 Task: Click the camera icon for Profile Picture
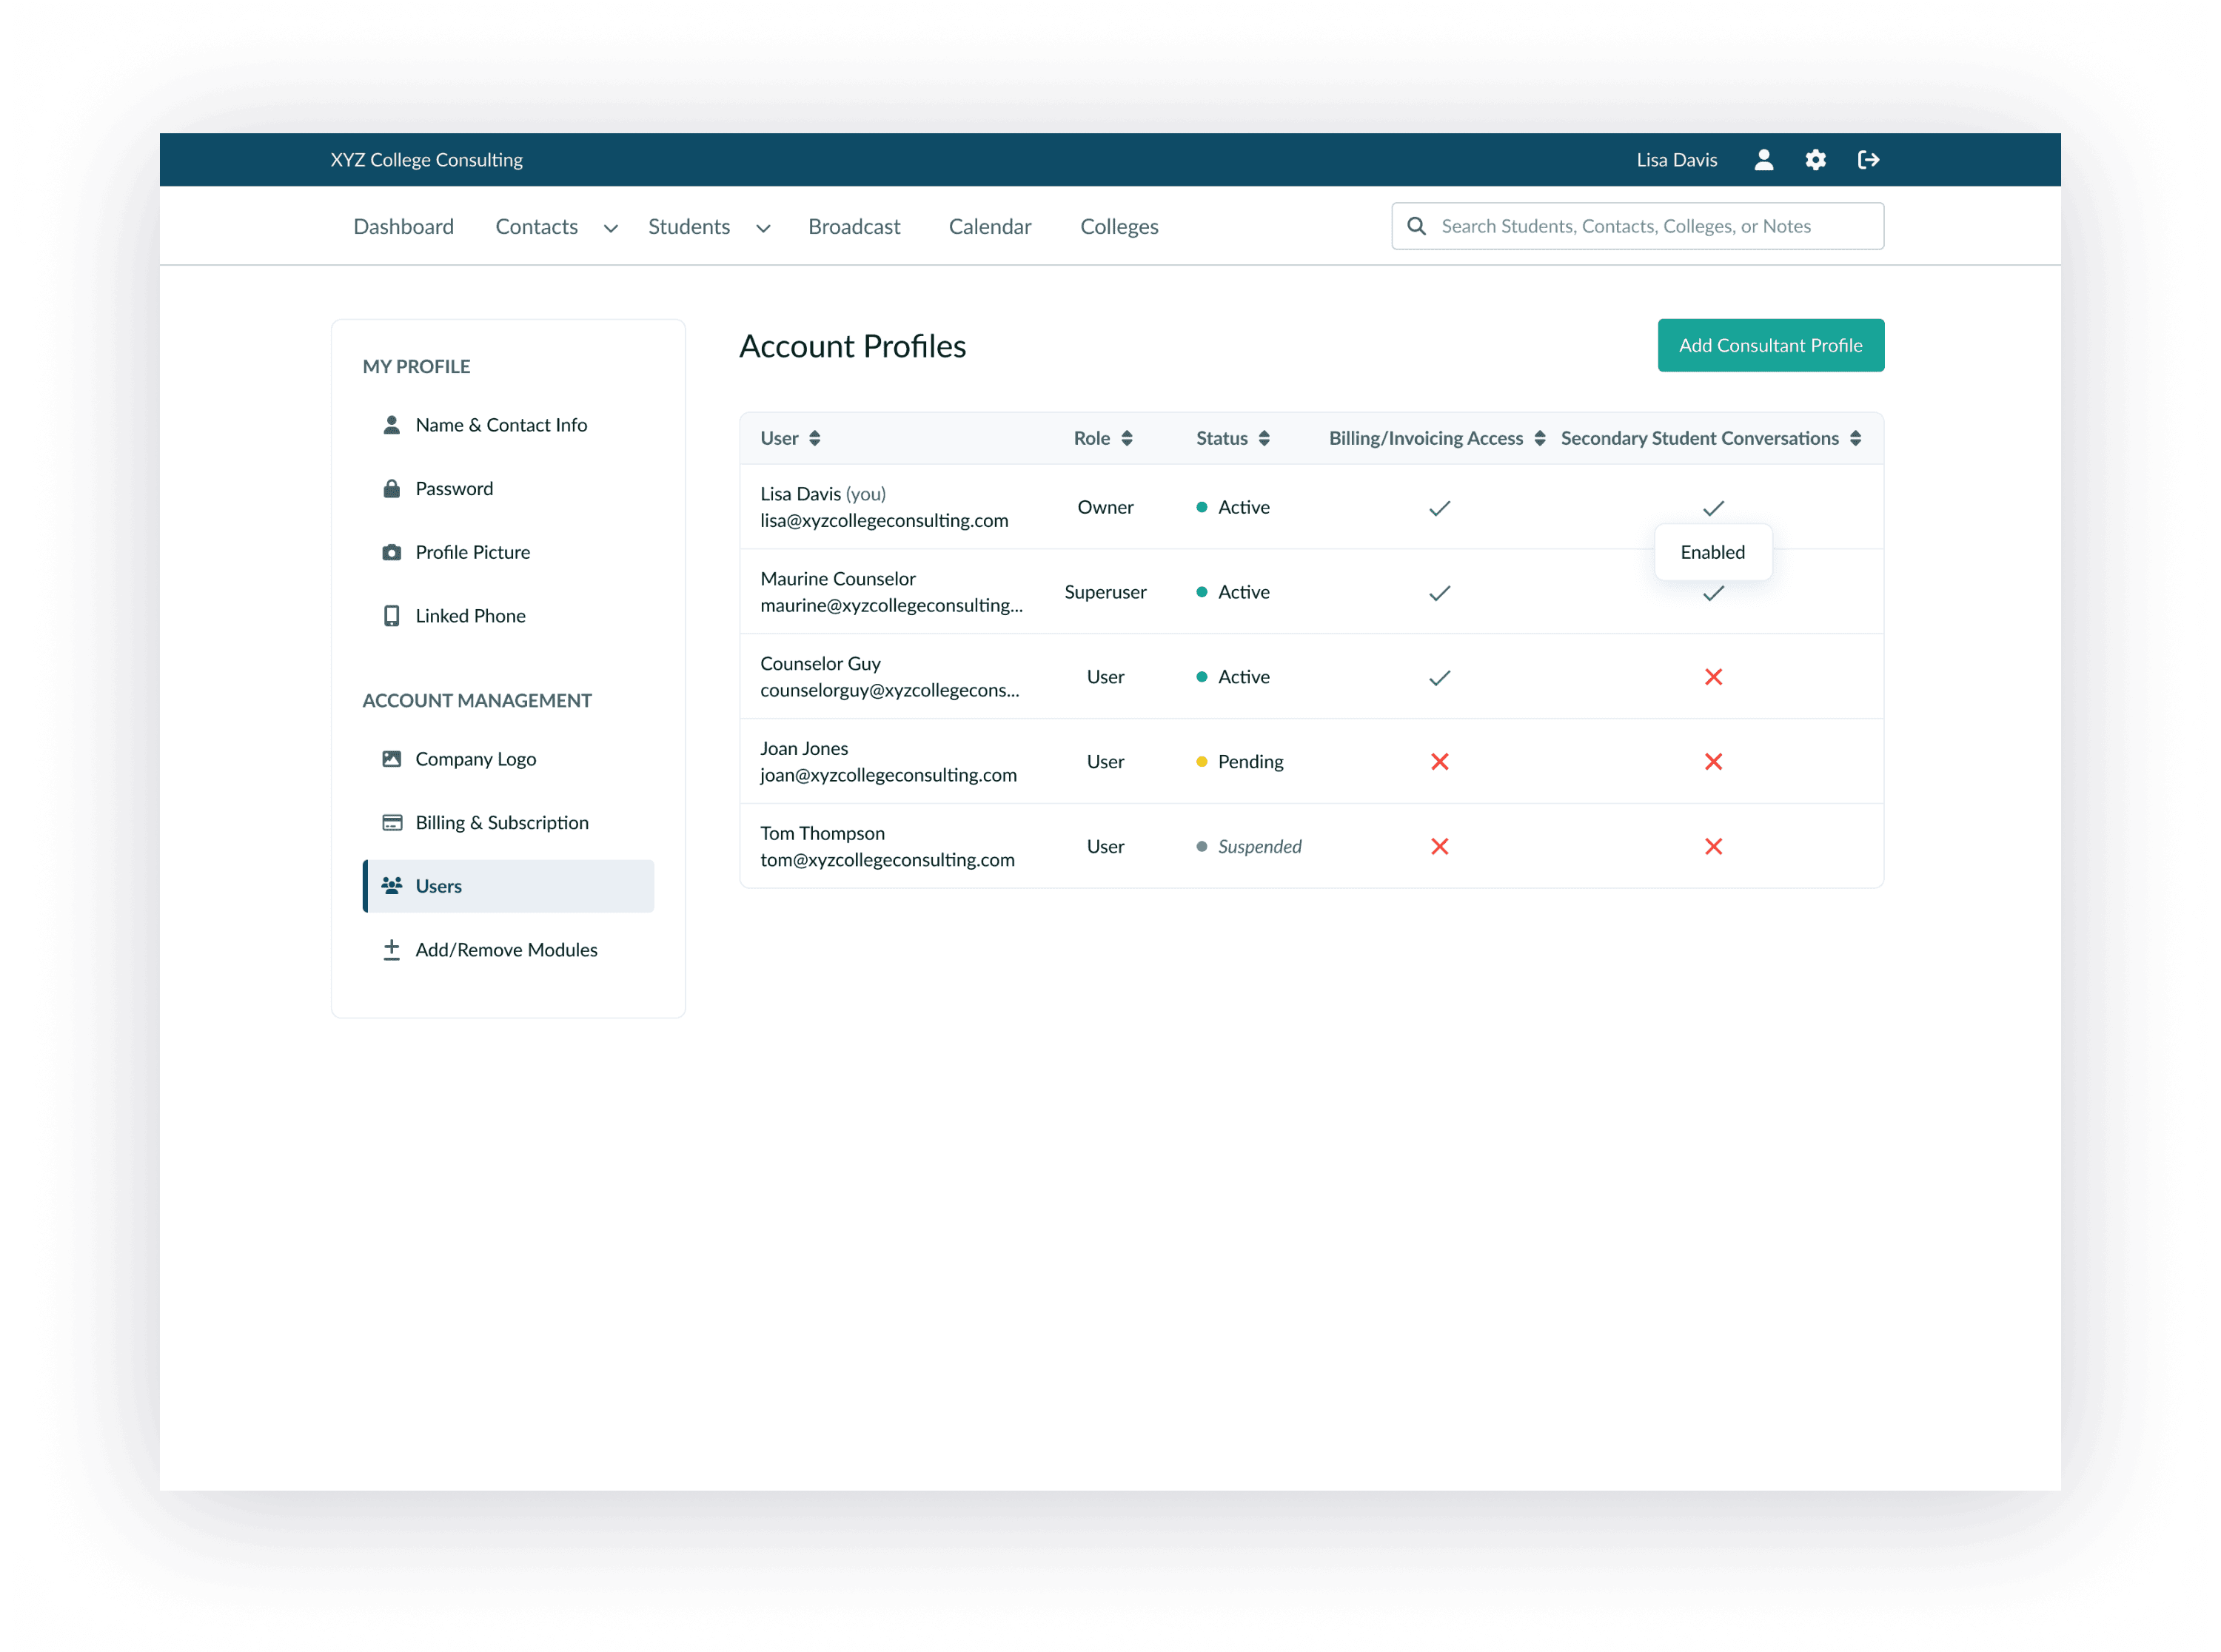(392, 552)
